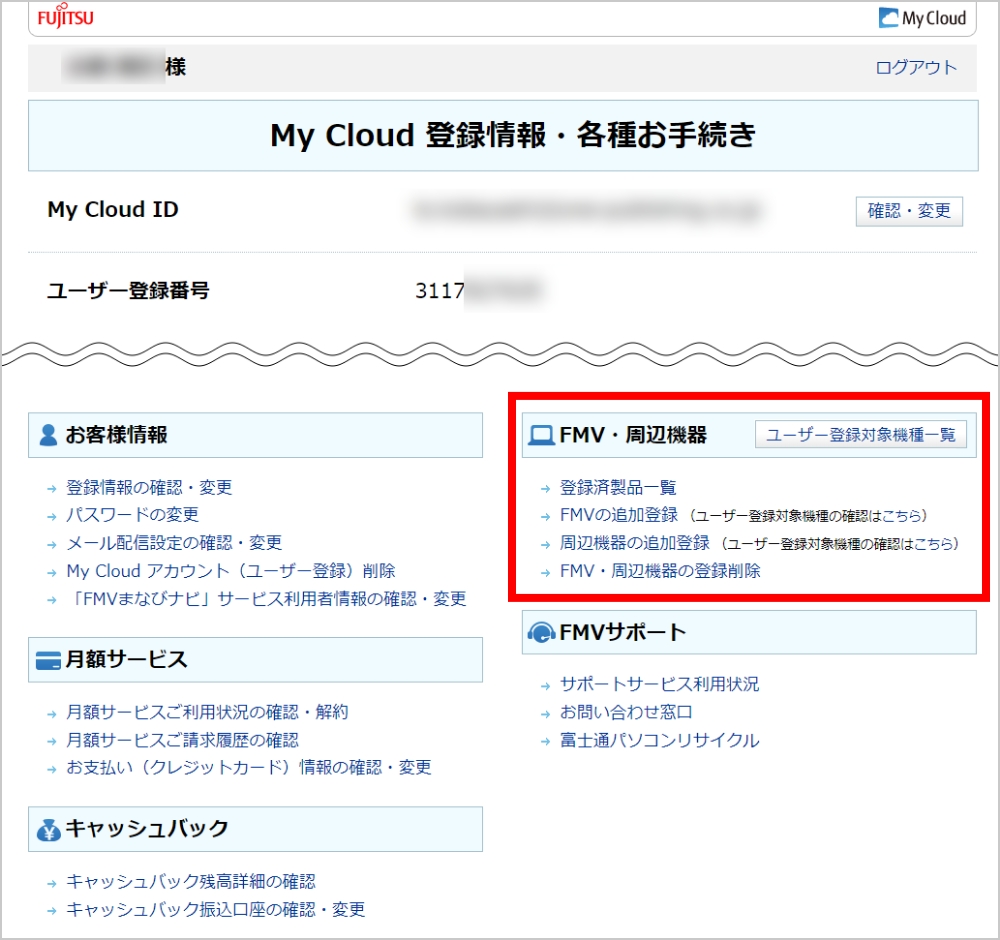Open サポートサービス利用状況 link
Viewport: 1000px width, 940px height.
(x=659, y=684)
